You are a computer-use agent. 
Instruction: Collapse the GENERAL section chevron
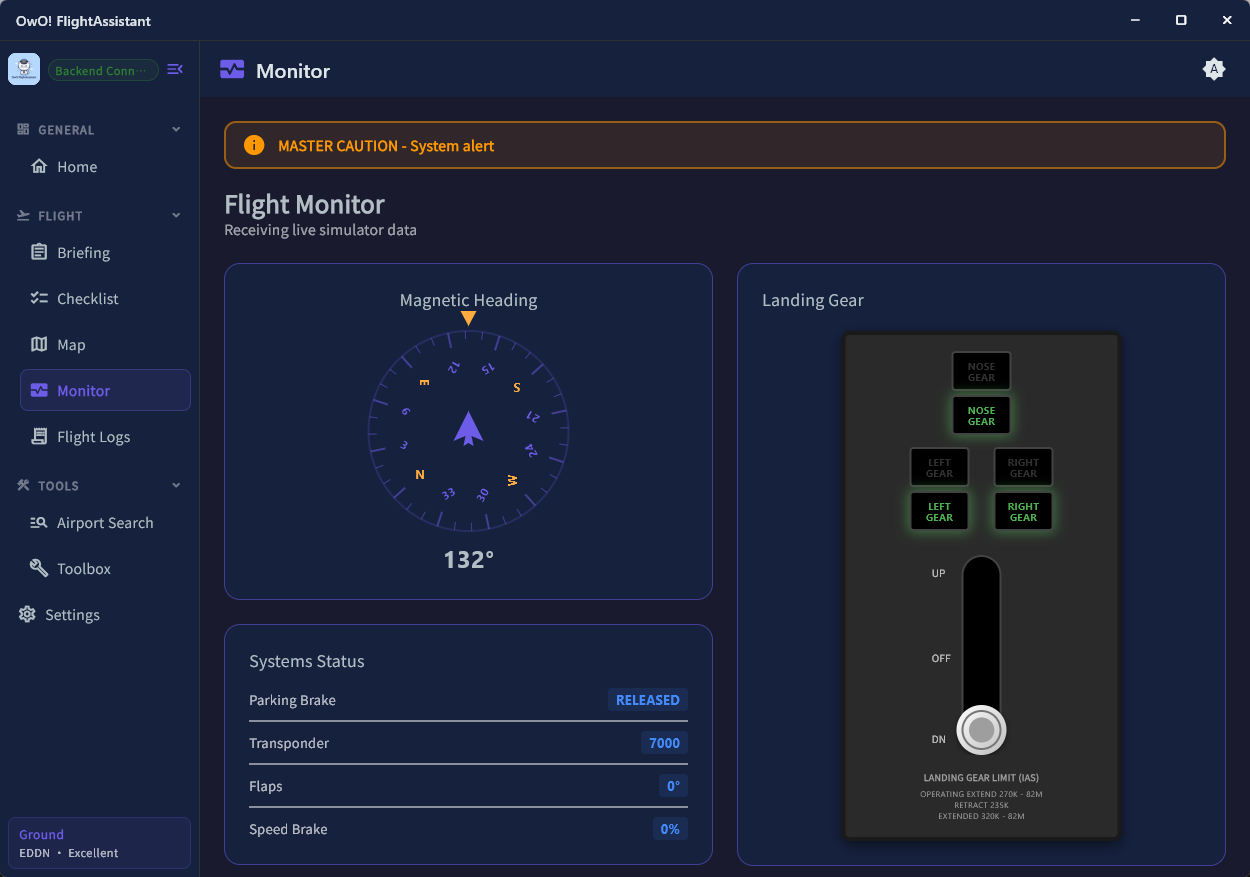tap(176, 130)
